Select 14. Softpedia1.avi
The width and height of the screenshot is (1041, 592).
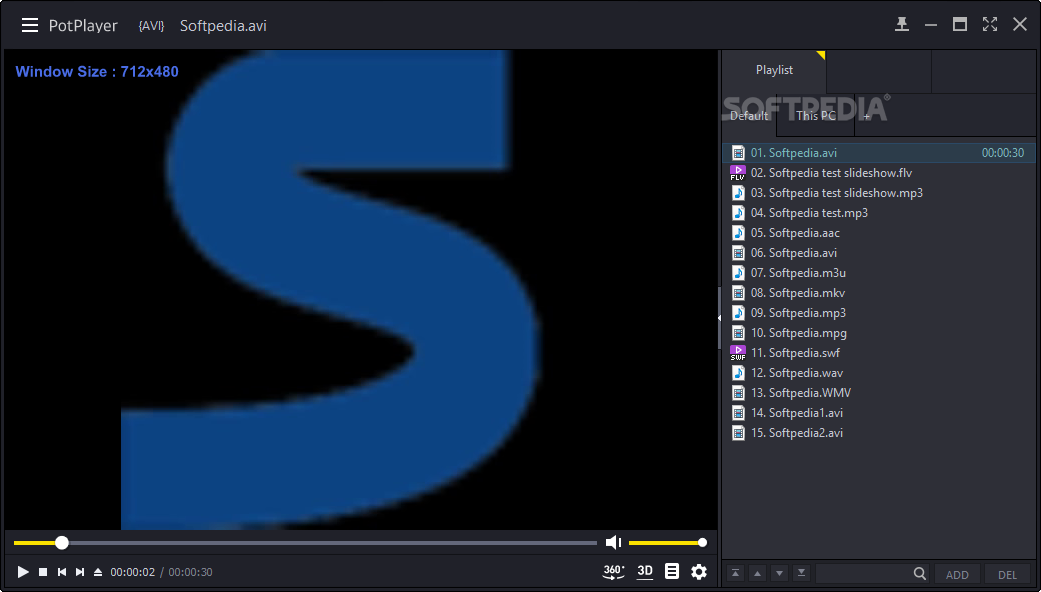click(878, 413)
